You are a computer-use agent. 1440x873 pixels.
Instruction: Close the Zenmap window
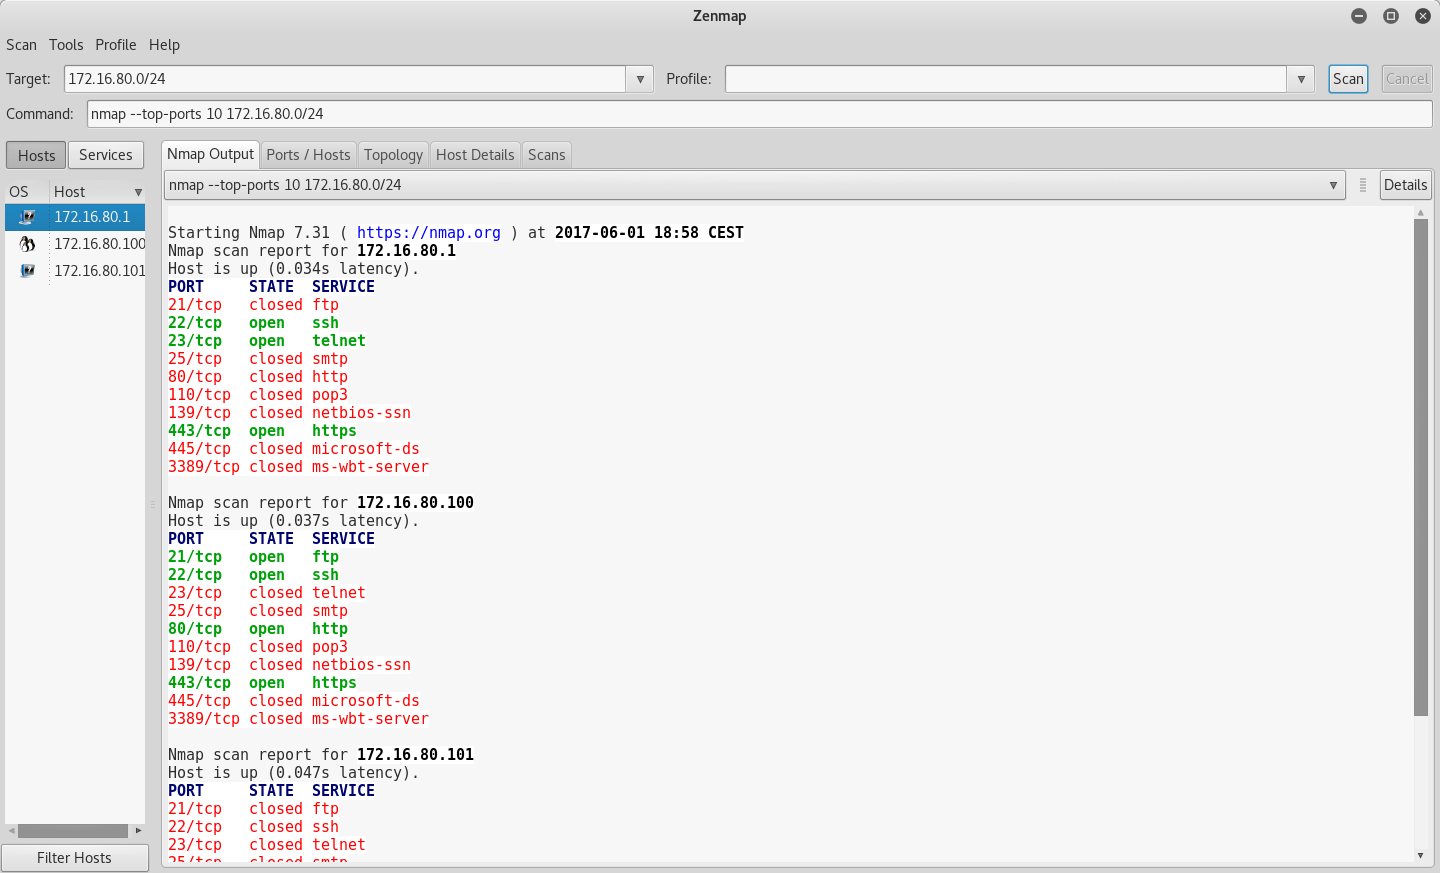coord(1423,16)
